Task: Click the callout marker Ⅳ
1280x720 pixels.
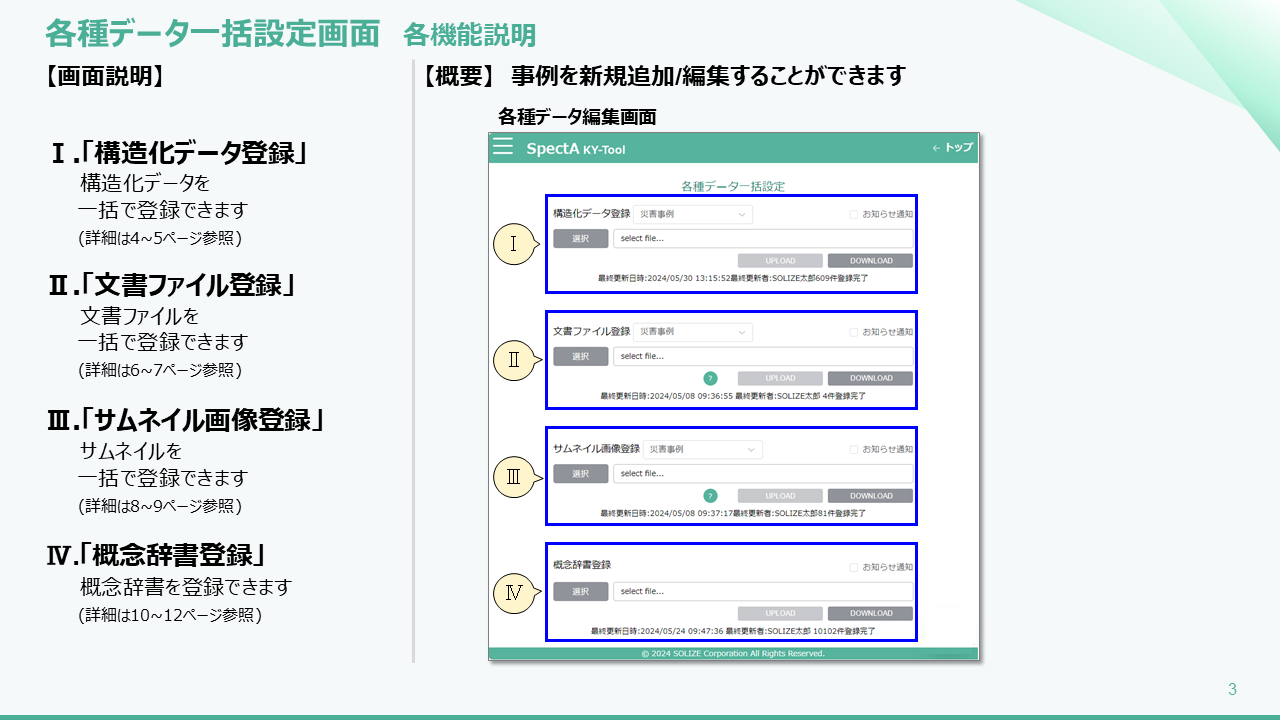Action: pos(514,595)
